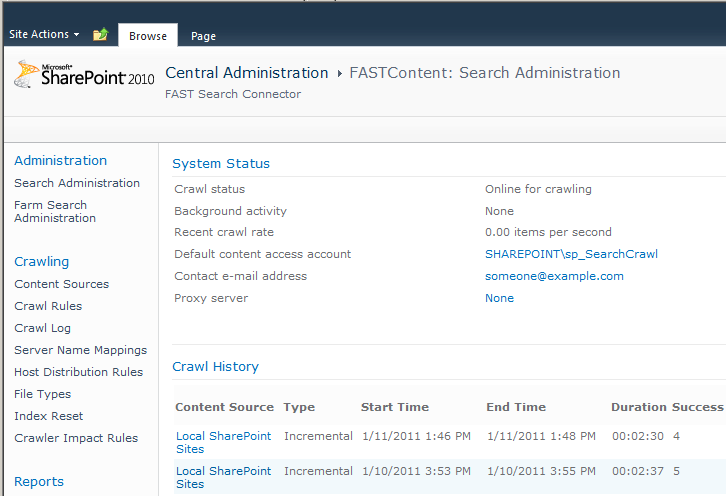This screenshot has width=726, height=496.
Task: Go to Farm Search Administration
Action: 55,211
